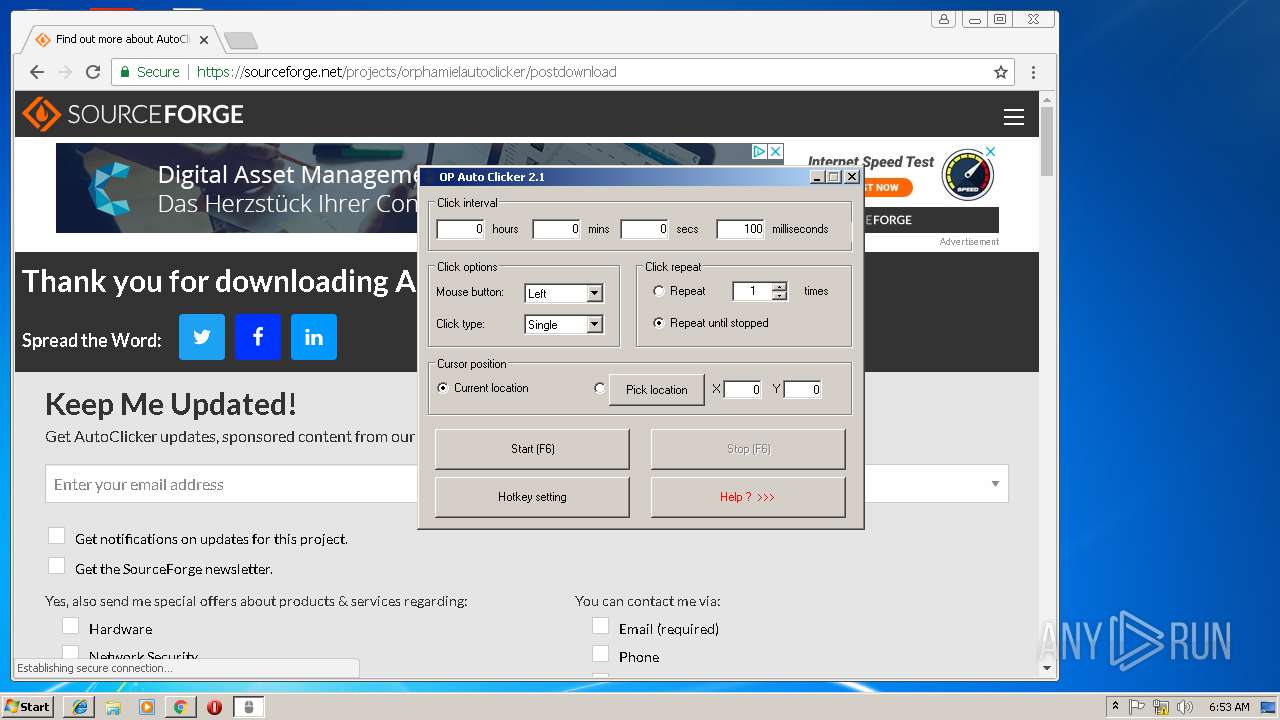This screenshot has height=720, width=1280.
Task: Select Current location radio button
Action: click(443, 388)
